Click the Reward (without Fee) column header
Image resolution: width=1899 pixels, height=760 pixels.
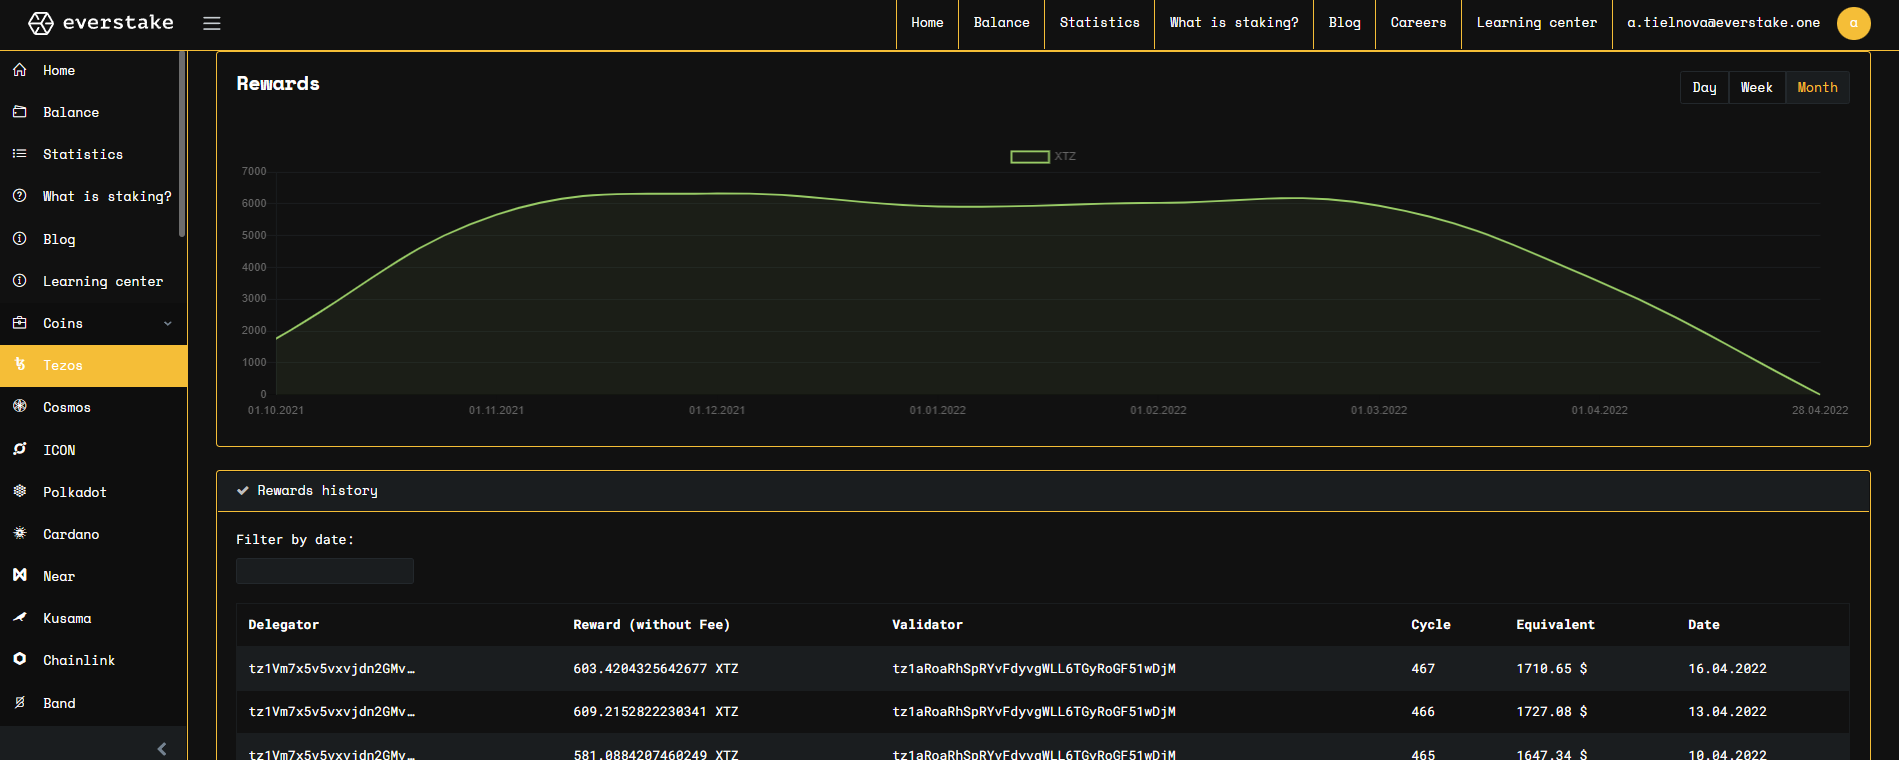(652, 625)
